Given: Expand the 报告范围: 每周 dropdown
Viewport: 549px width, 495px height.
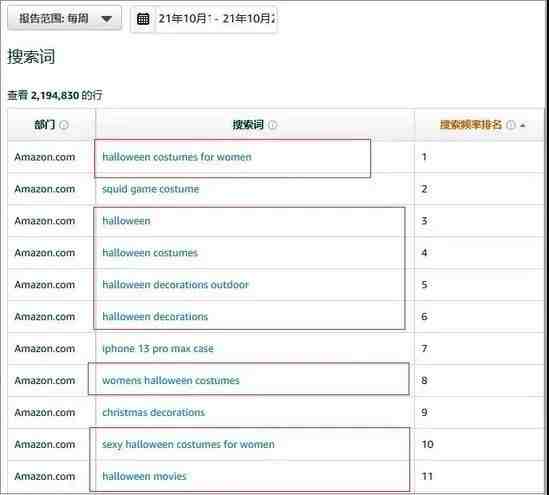Looking at the screenshot, I should [x=64, y=18].
